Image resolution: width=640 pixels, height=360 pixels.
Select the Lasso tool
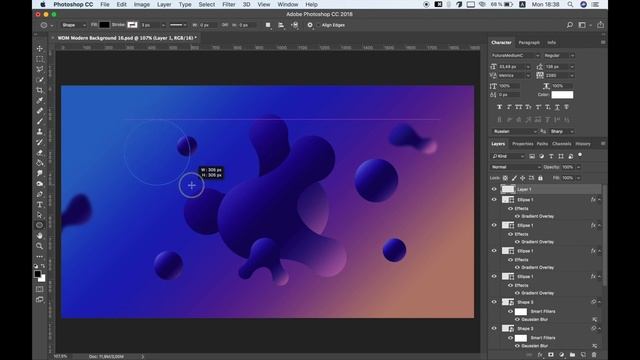[x=40, y=69]
